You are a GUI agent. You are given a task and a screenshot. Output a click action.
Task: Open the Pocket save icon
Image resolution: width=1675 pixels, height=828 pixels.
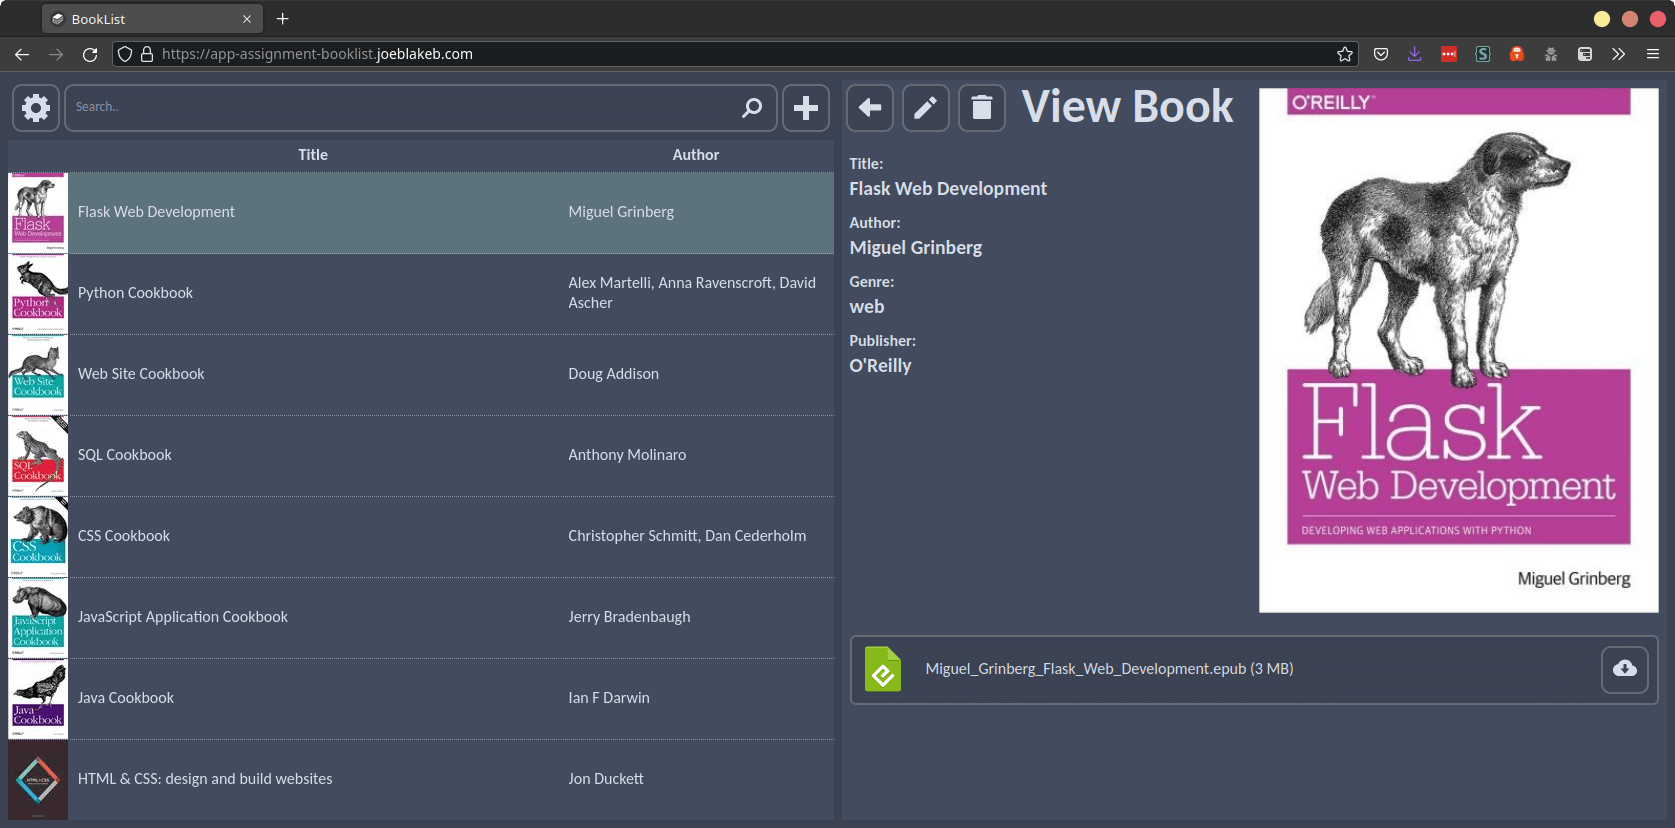(1381, 54)
